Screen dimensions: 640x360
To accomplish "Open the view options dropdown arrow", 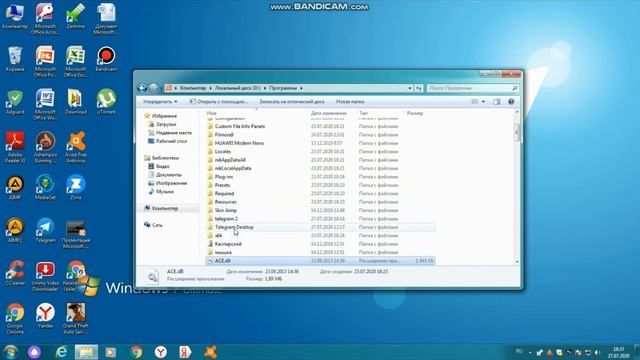I will [x=483, y=102].
